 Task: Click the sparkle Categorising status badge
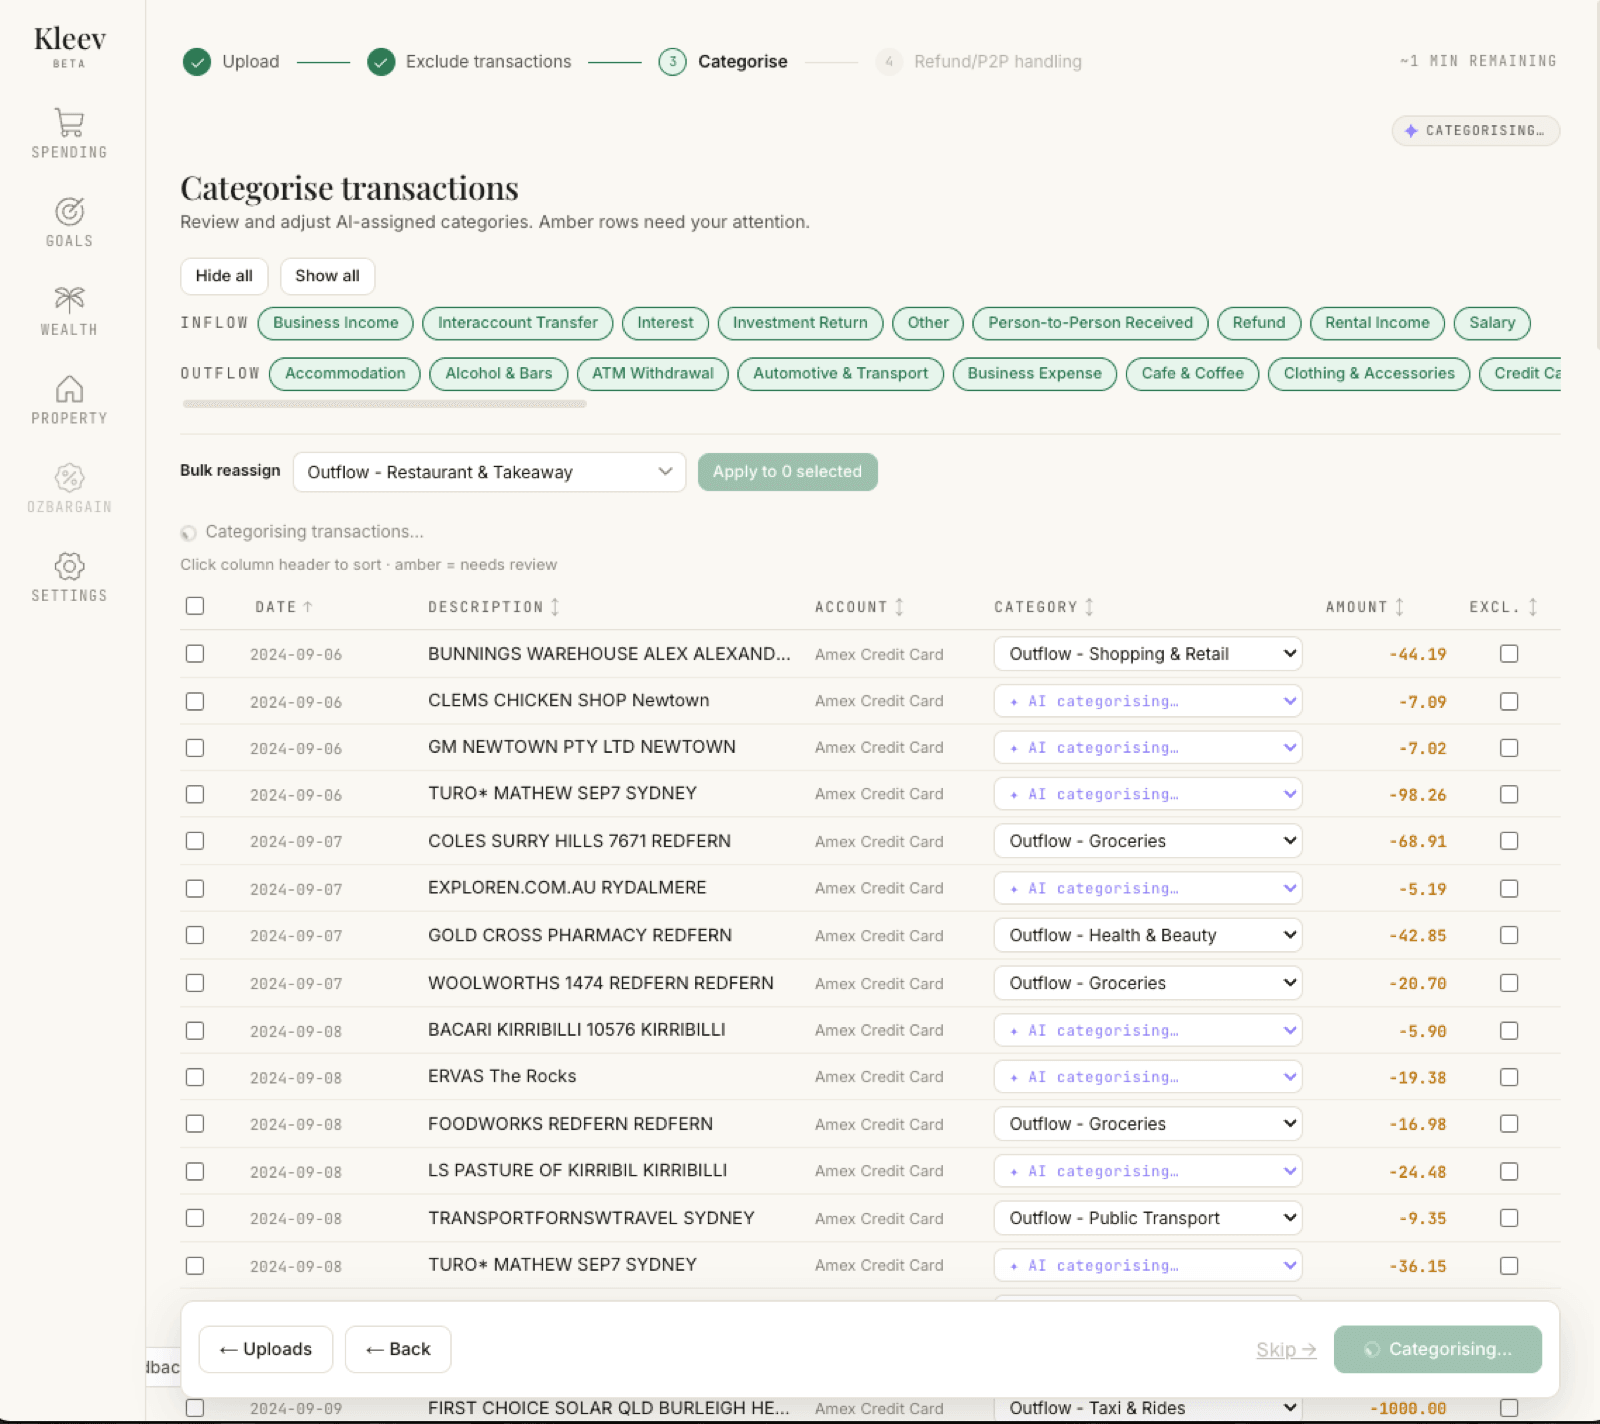pos(1475,131)
